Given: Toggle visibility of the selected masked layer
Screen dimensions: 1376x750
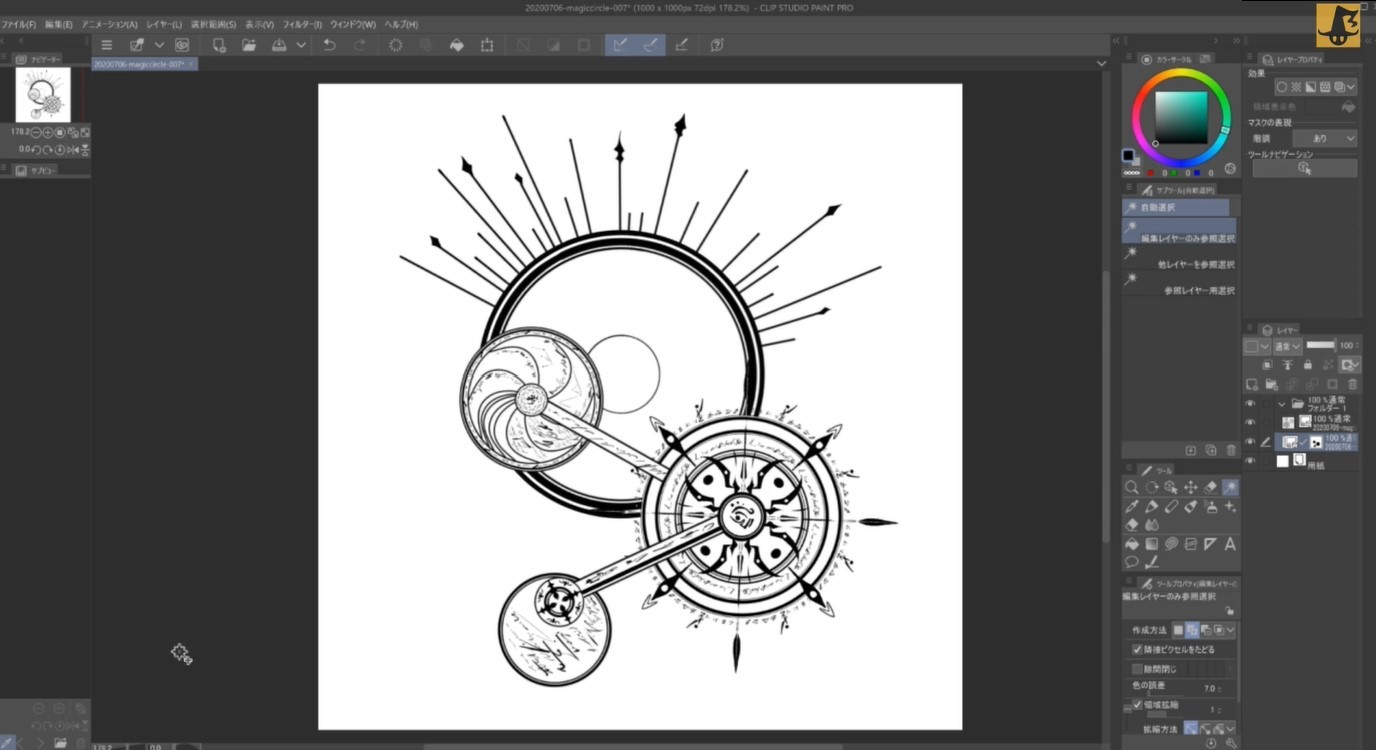Looking at the screenshot, I should [x=1250, y=441].
